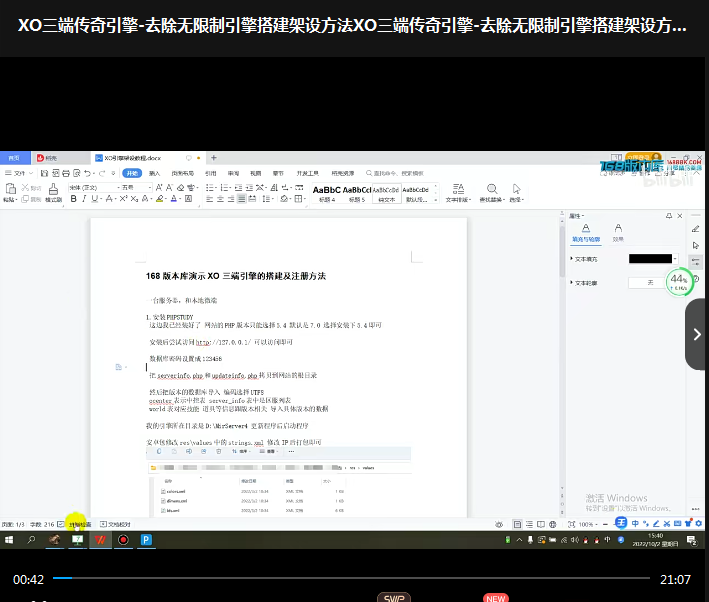This screenshot has width=709, height=602.
Task: Click the Clear Formatting eraser icon
Action: [x=180, y=187]
